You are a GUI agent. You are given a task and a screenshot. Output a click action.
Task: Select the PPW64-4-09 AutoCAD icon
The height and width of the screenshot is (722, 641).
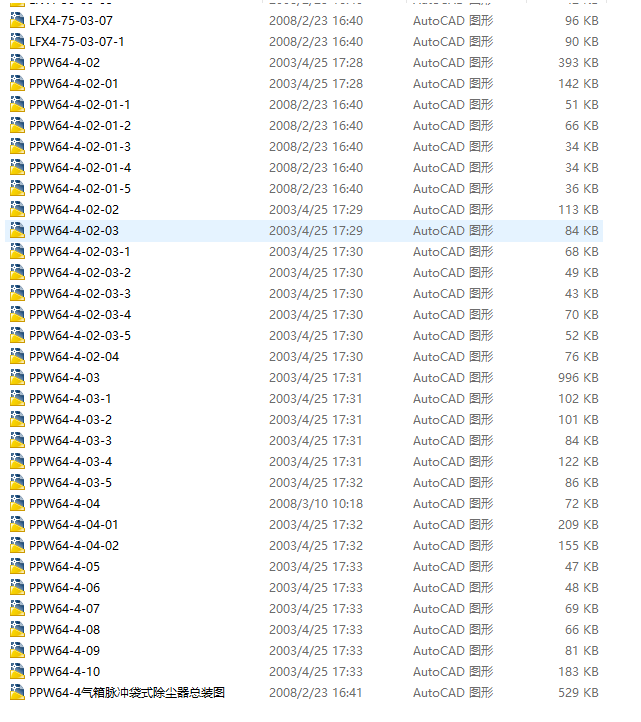click(x=17, y=651)
